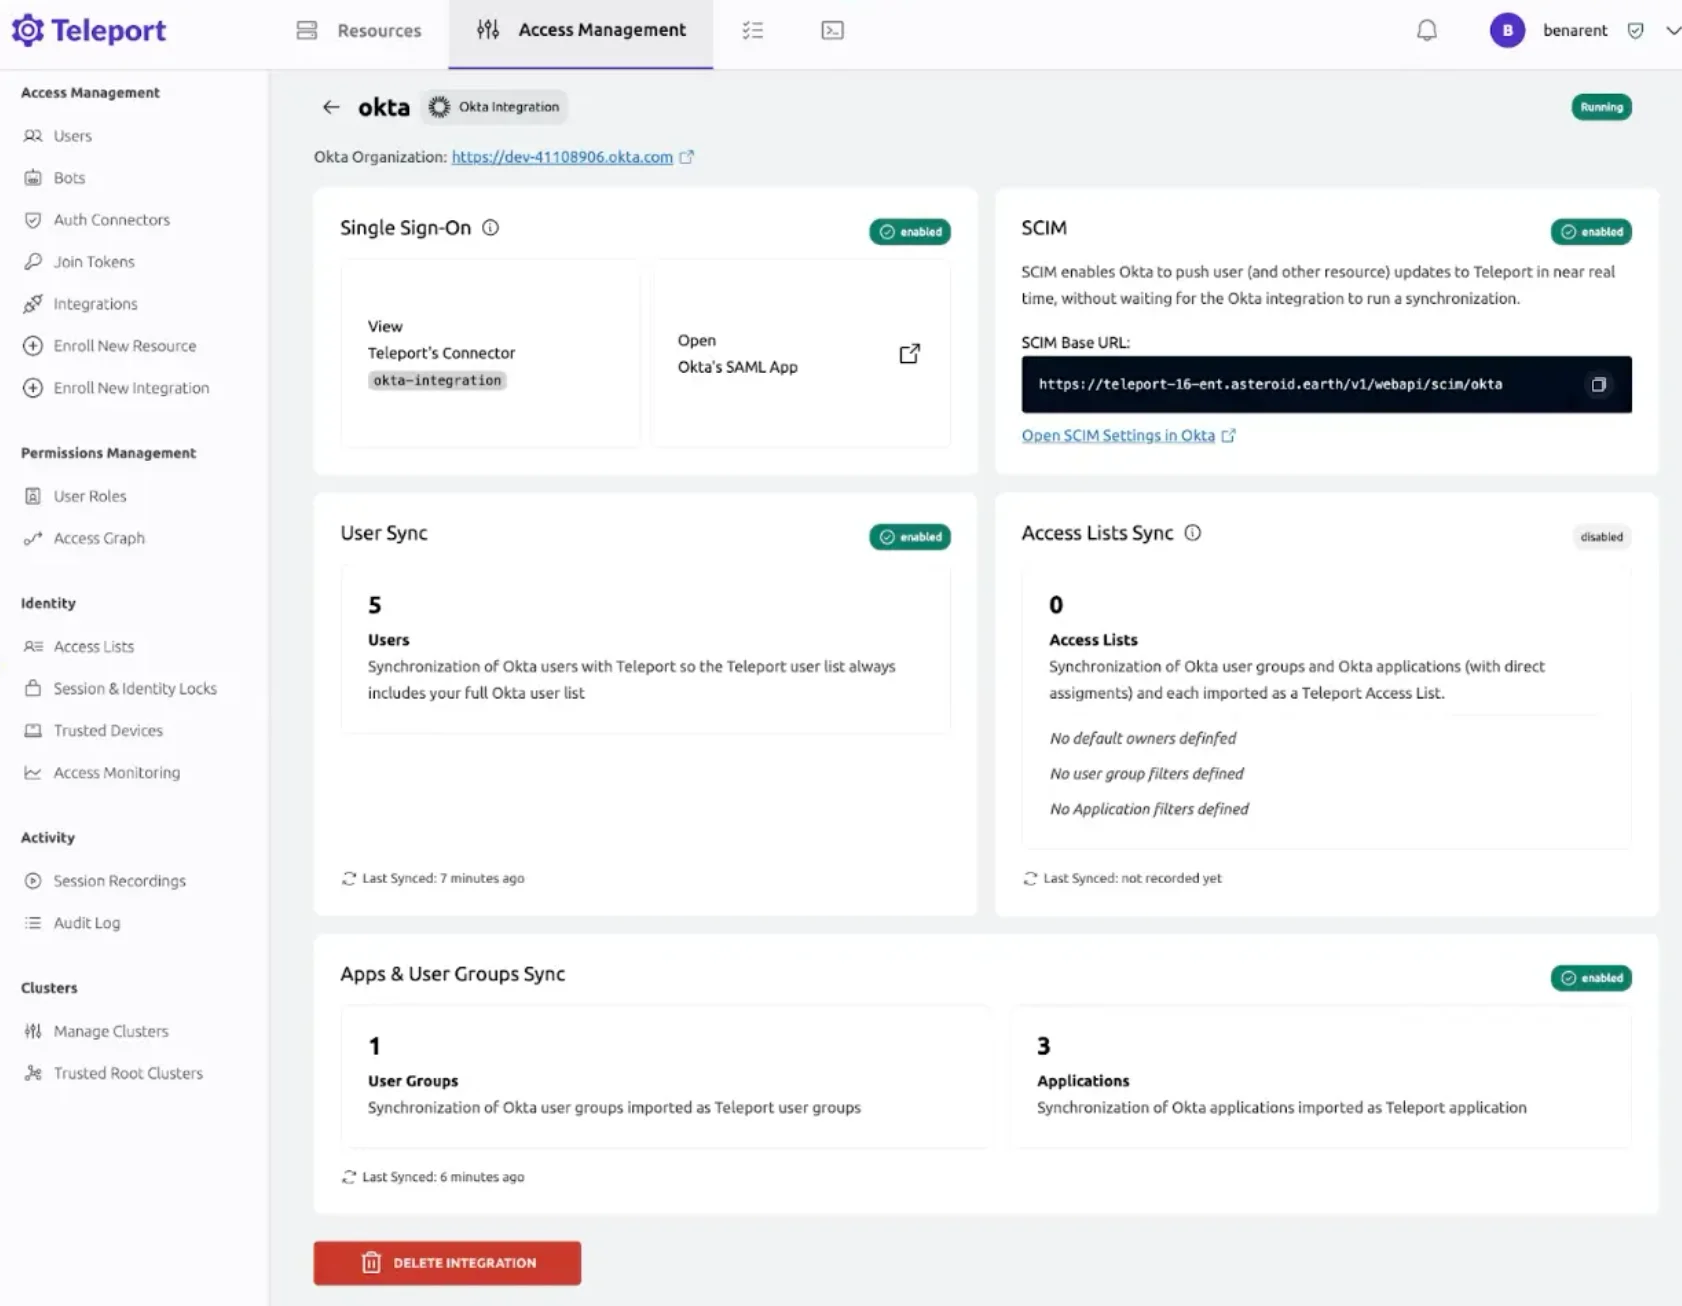Open Audit Log in the sidebar
The width and height of the screenshot is (1682, 1306).
[x=86, y=923]
